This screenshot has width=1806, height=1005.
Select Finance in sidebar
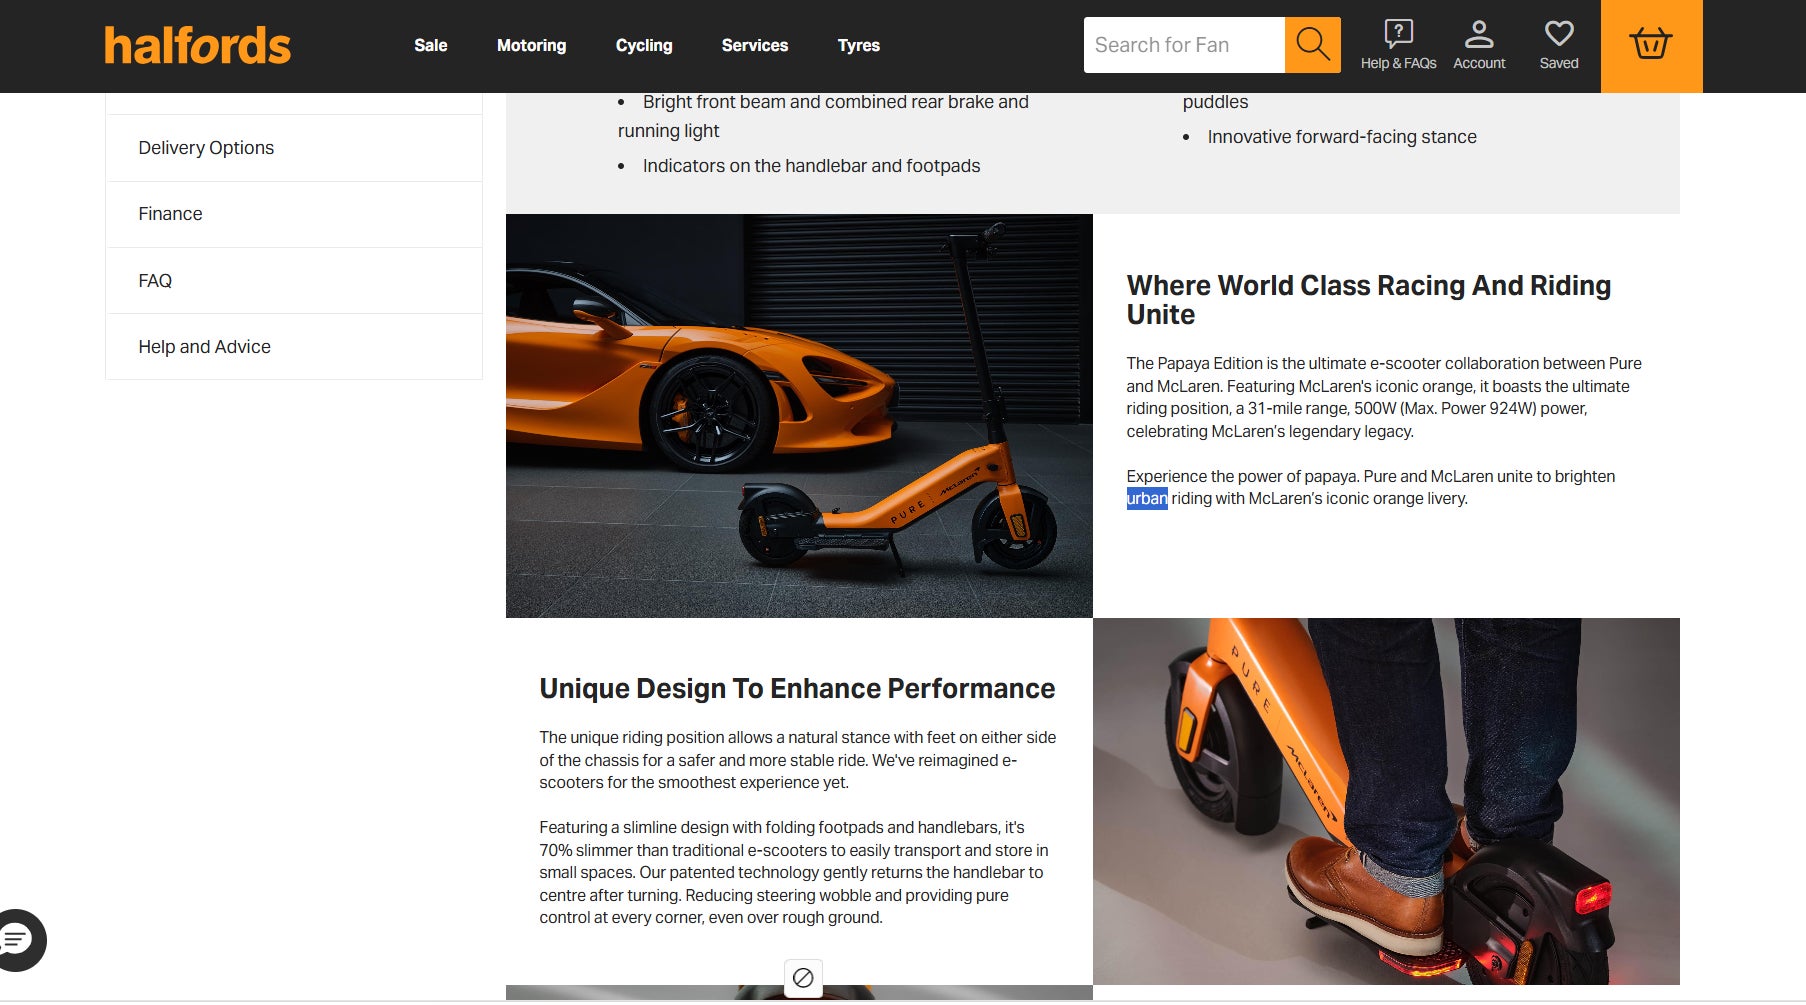tap(294, 214)
